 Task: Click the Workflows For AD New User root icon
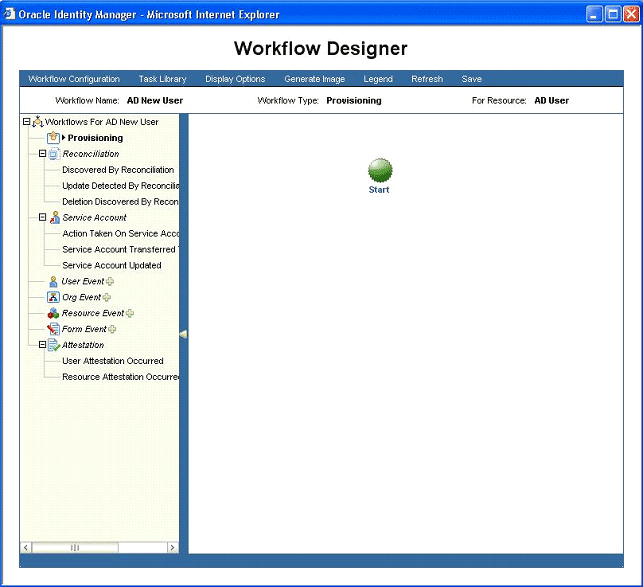click(x=38, y=122)
